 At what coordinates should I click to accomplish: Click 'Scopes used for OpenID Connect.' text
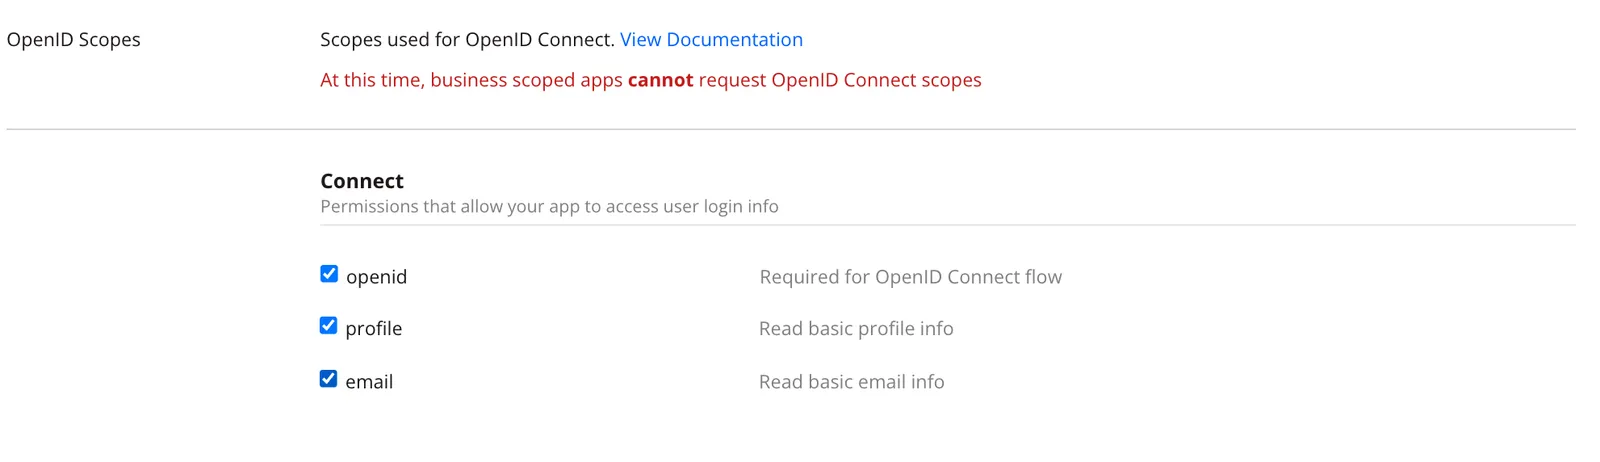[467, 40]
